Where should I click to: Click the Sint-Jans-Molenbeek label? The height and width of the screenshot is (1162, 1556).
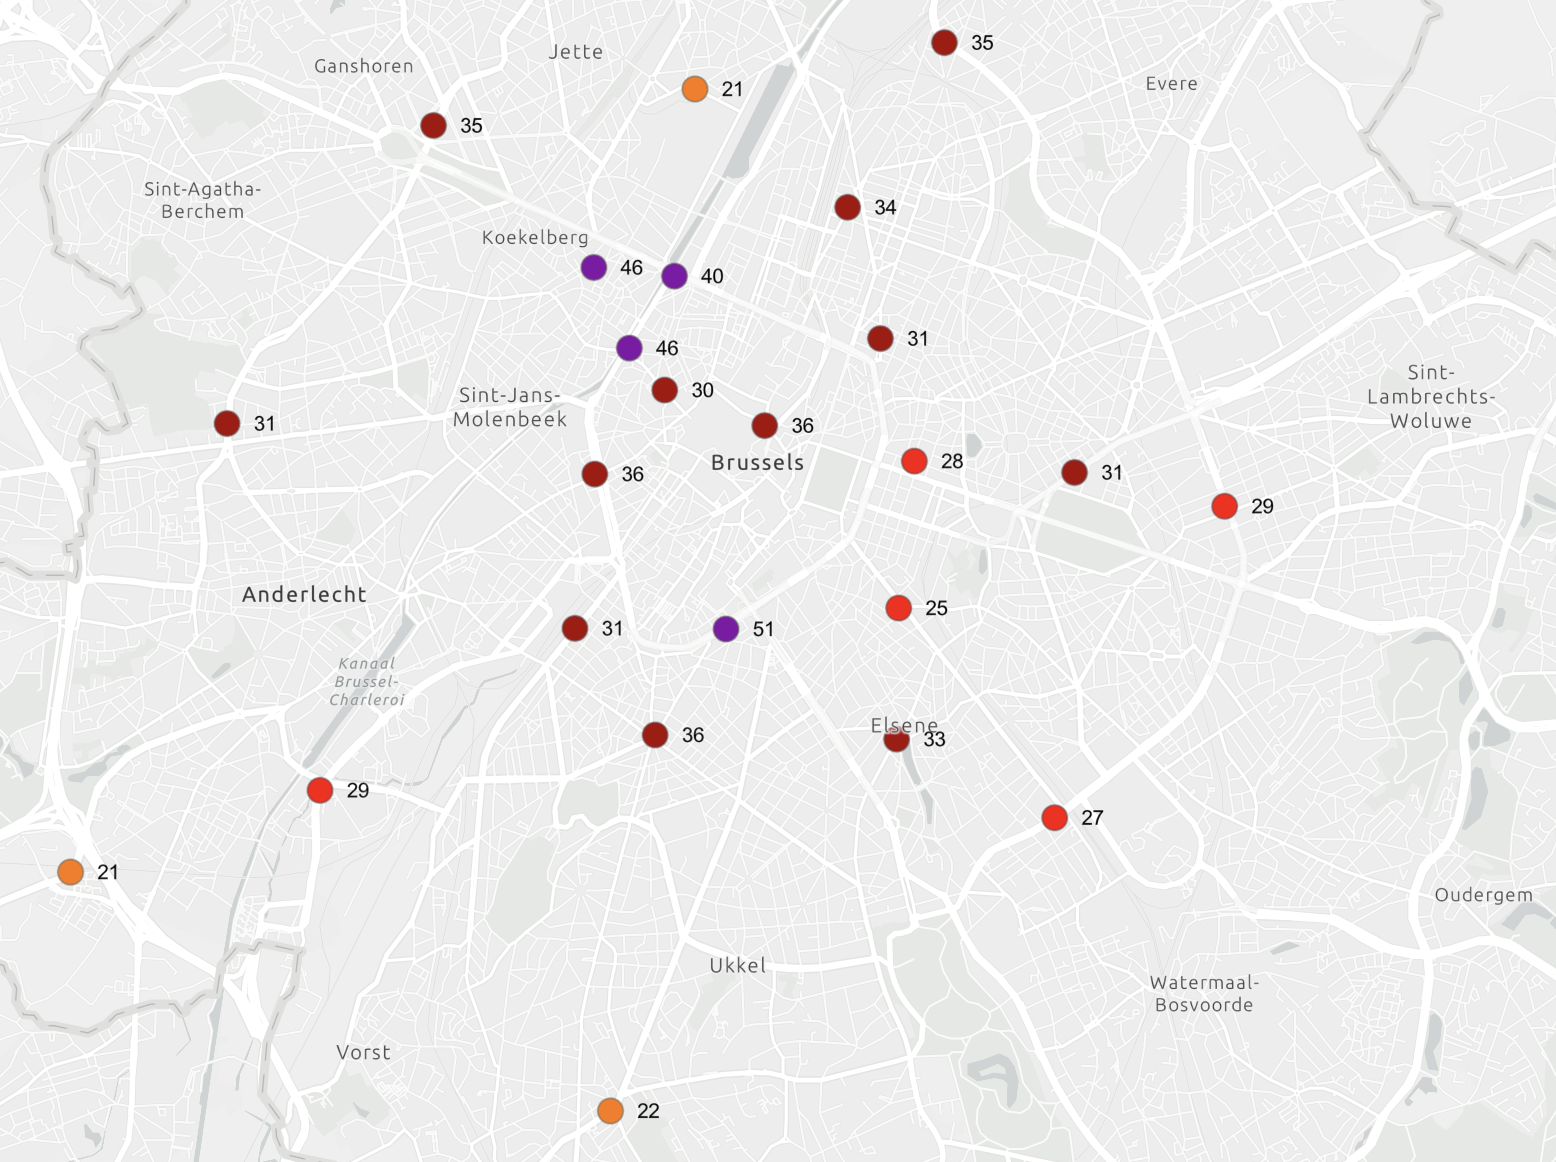click(x=510, y=407)
